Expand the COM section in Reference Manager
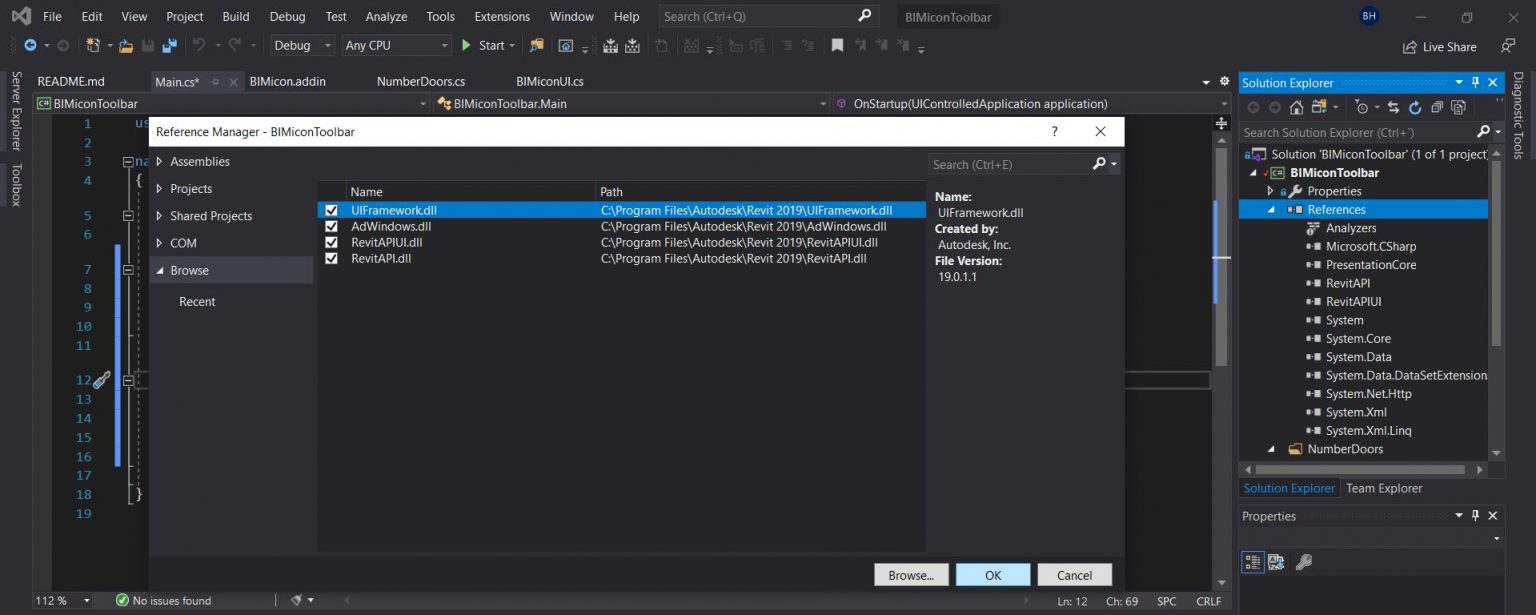The image size is (1536, 615). 162,242
